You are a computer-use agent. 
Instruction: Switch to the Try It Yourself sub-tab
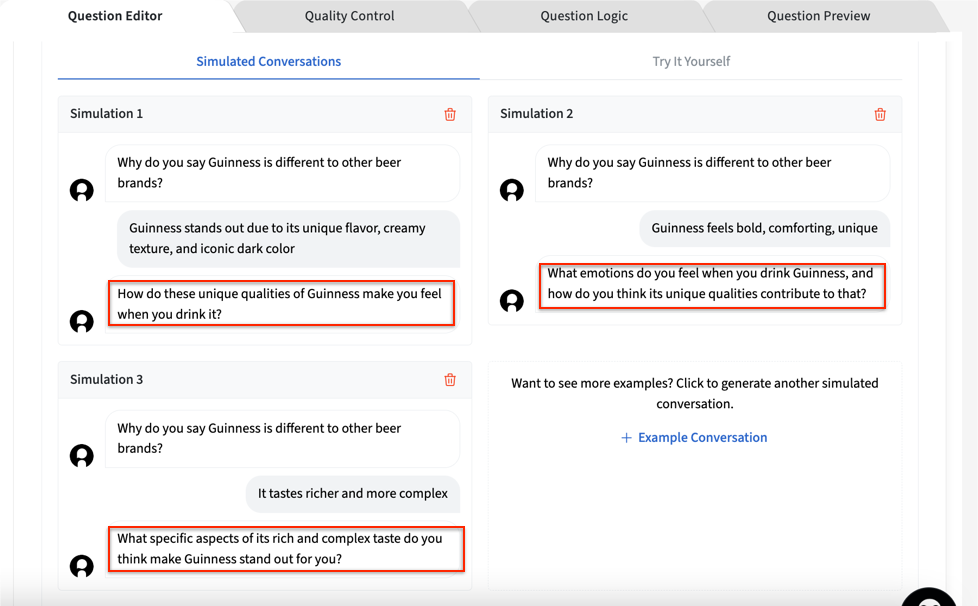point(691,61)
